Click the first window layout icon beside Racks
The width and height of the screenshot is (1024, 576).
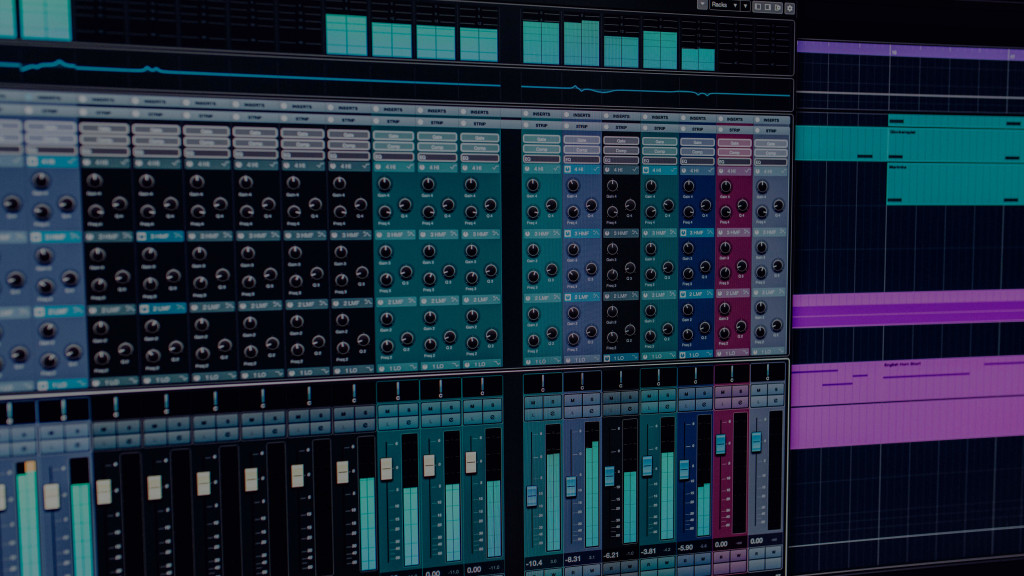(x=758, y=6)
